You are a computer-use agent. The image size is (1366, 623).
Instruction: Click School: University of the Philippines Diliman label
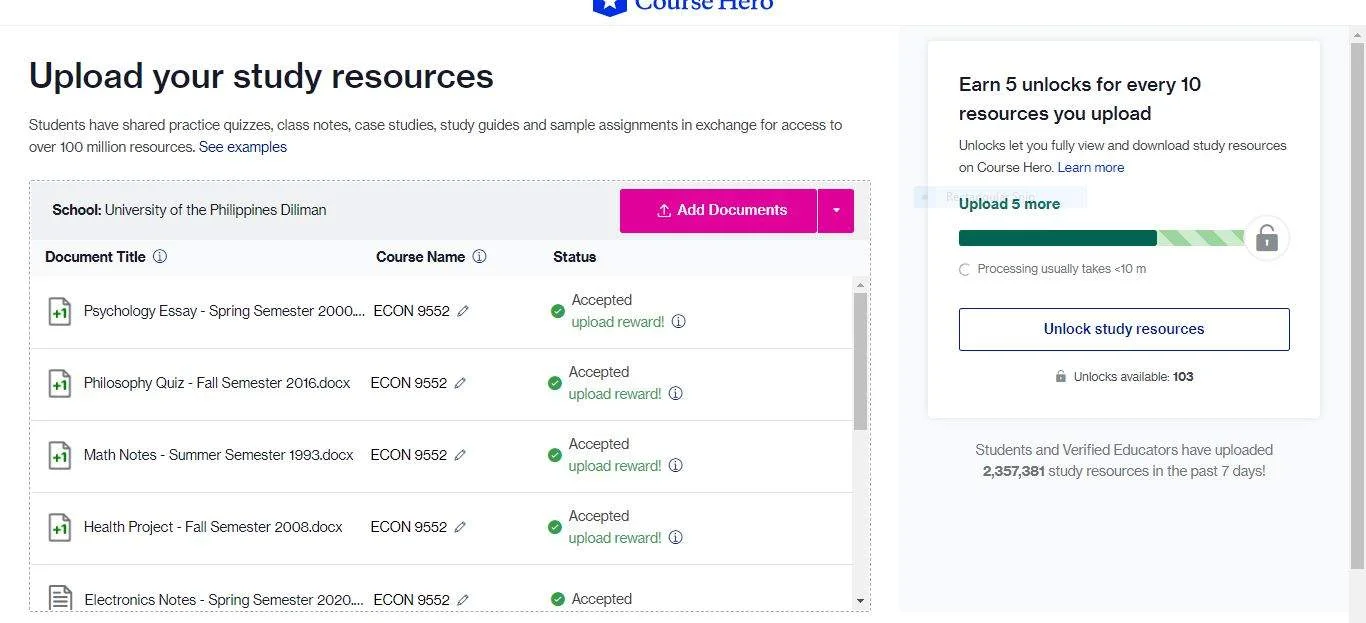pos(189,210)
